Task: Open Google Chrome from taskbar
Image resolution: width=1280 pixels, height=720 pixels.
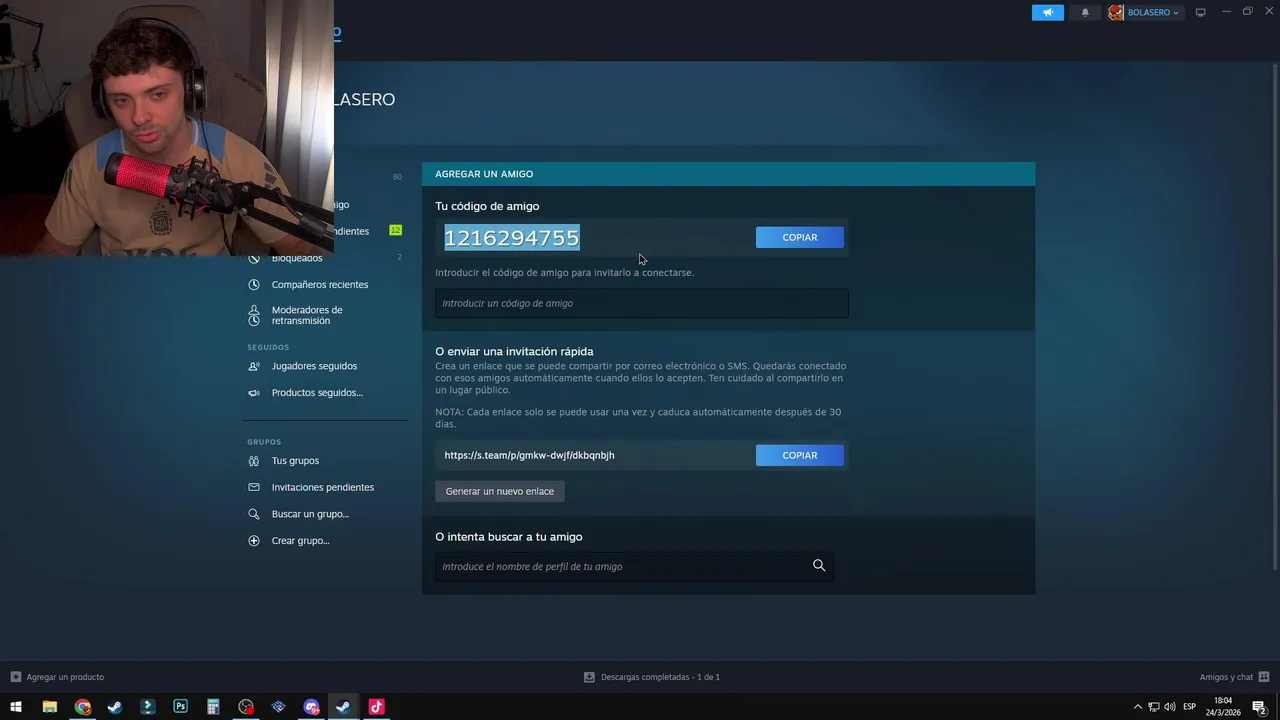Action: (x=82, y=707)
